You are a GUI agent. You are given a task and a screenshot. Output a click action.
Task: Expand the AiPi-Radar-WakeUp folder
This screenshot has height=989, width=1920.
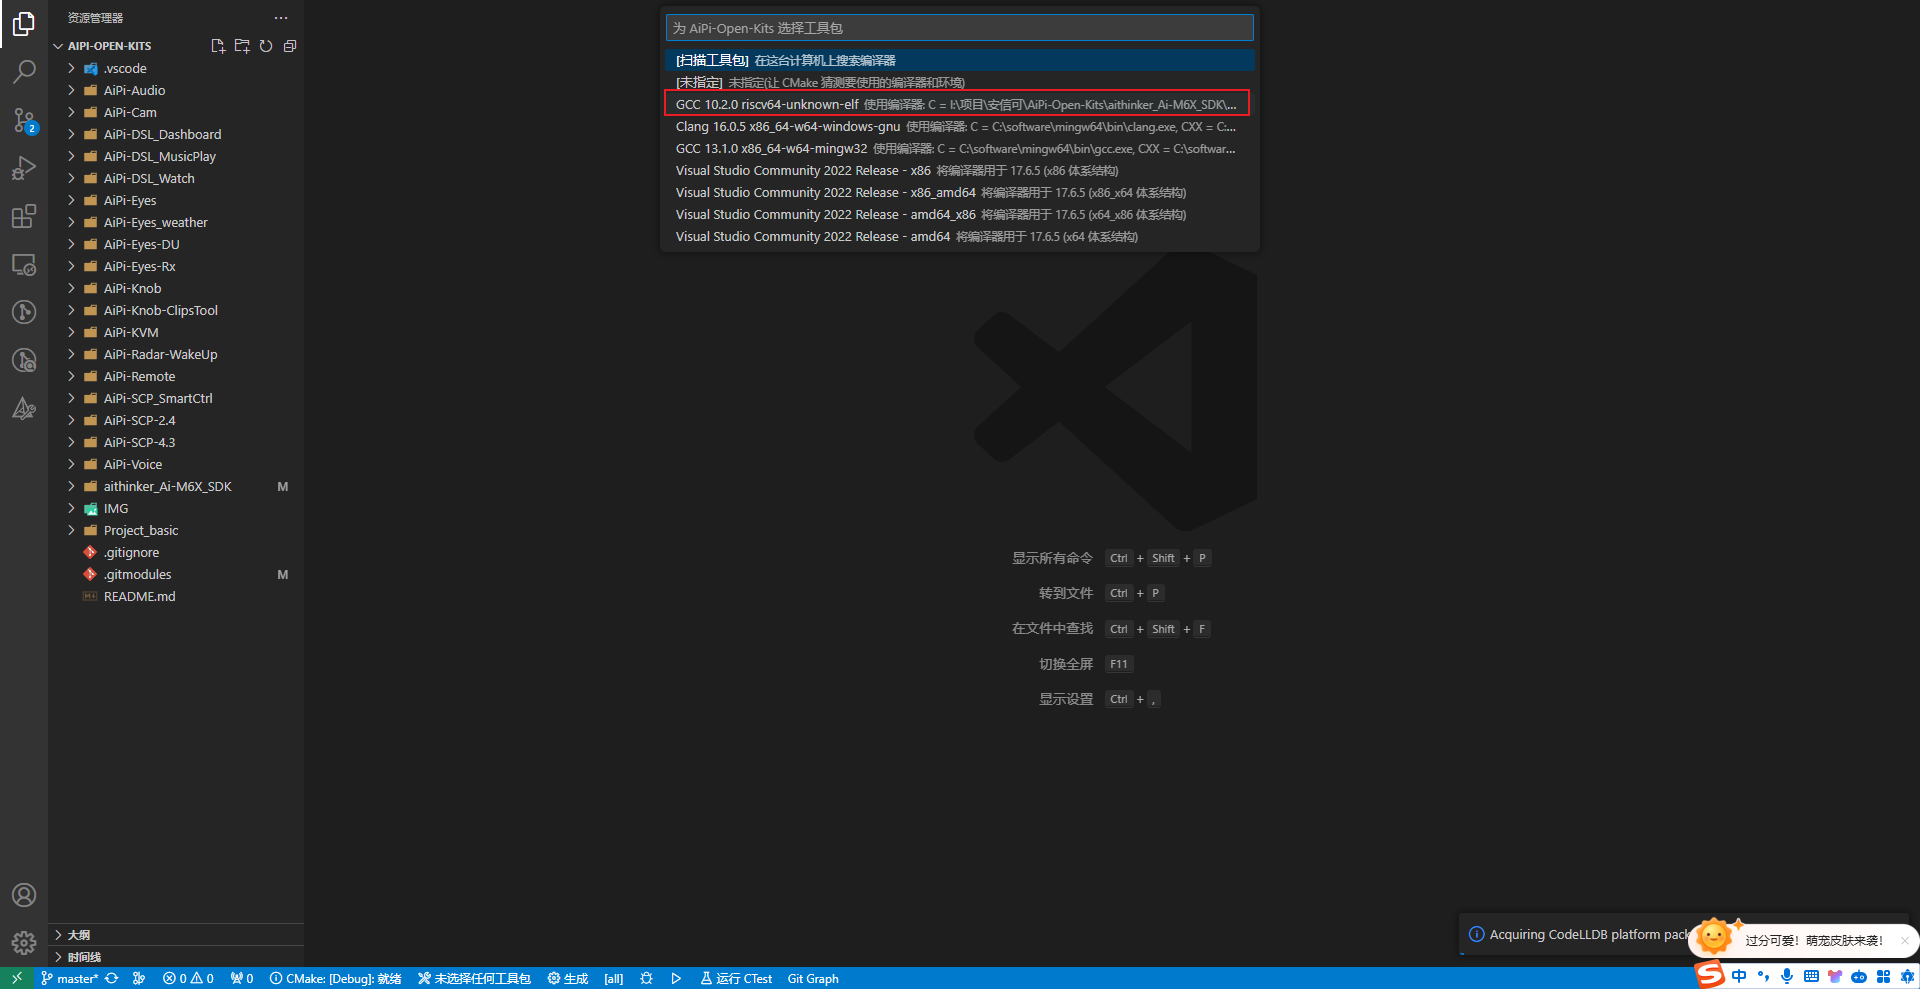tap(176, 354)
